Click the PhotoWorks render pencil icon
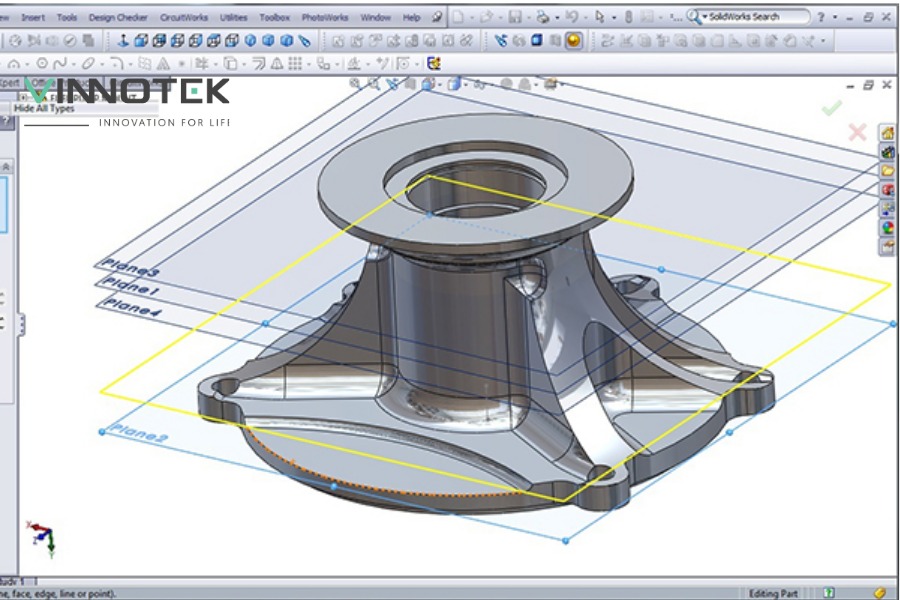Screen dimensions: 900x600 click(x=501, y=40)
